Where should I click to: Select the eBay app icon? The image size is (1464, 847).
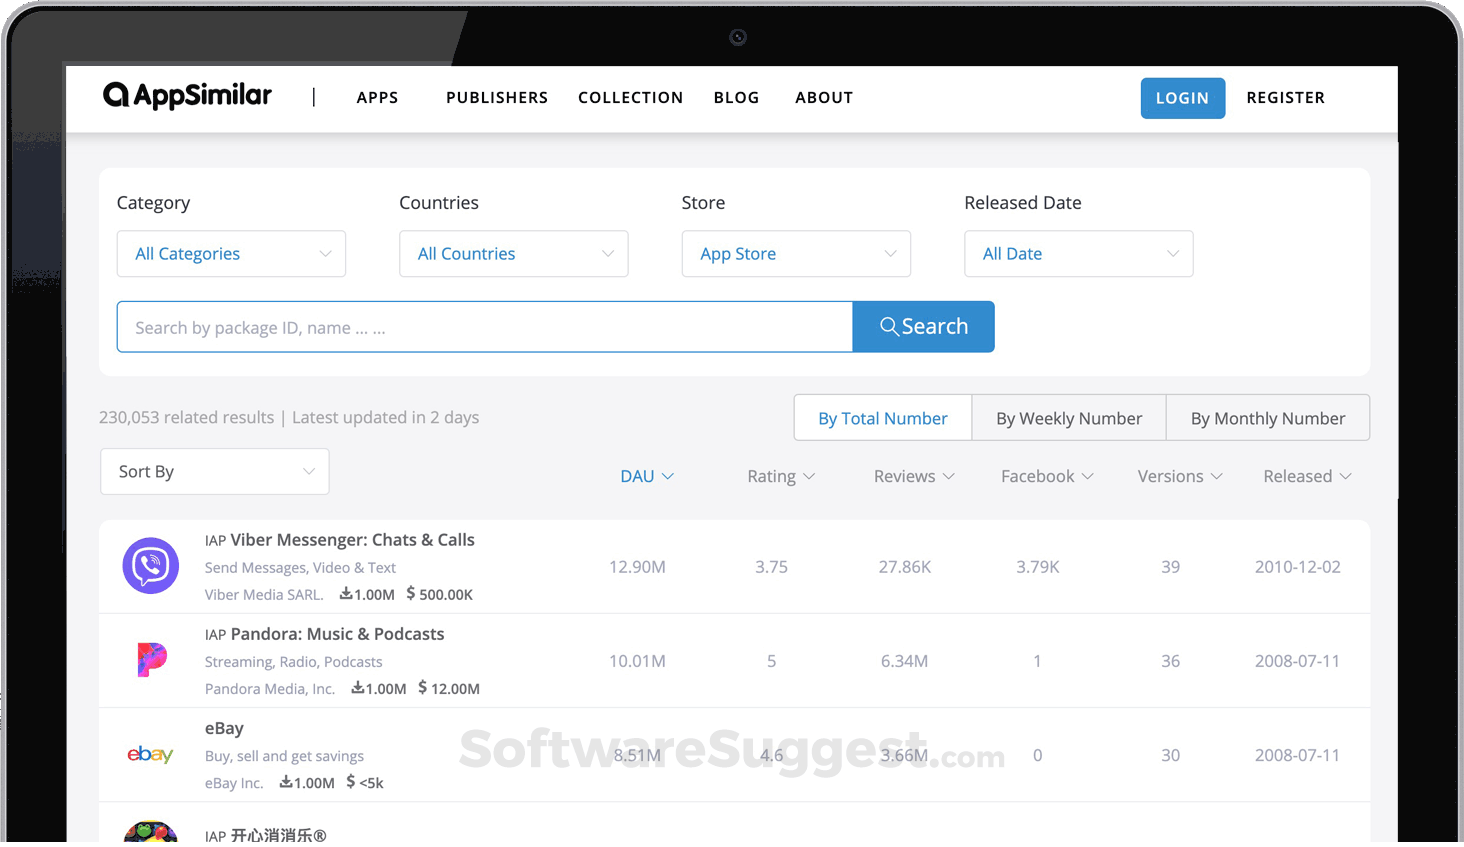point(150,755)
